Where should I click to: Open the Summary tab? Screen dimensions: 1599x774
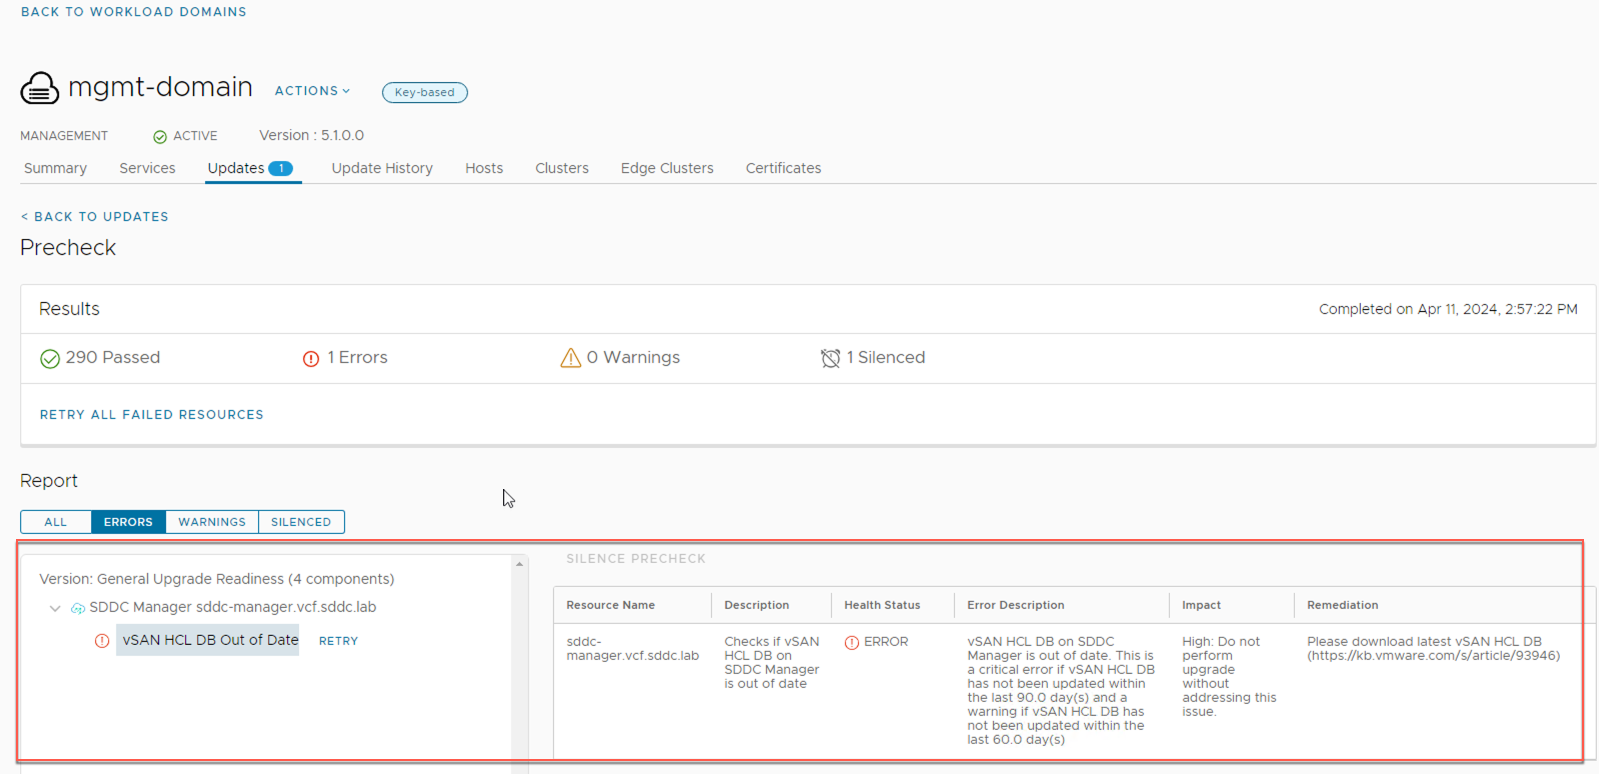tap(55, 168)
